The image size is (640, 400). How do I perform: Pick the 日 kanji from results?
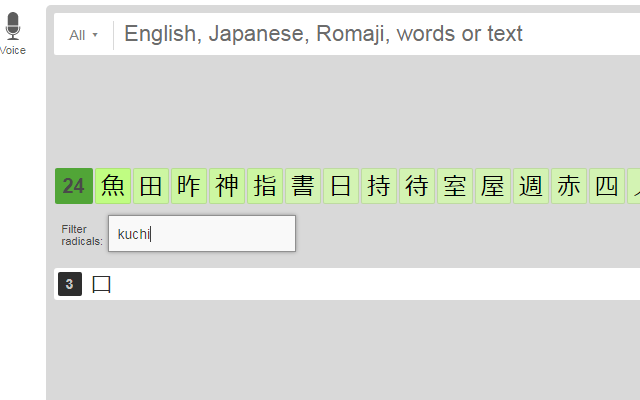(x=341, y=186)
